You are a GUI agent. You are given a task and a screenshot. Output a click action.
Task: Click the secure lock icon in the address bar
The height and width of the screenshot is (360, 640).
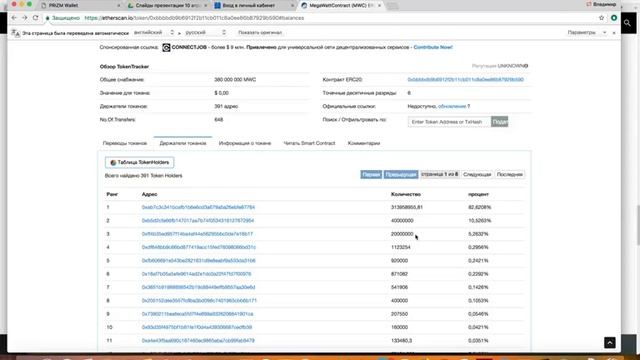coord(47,18)
